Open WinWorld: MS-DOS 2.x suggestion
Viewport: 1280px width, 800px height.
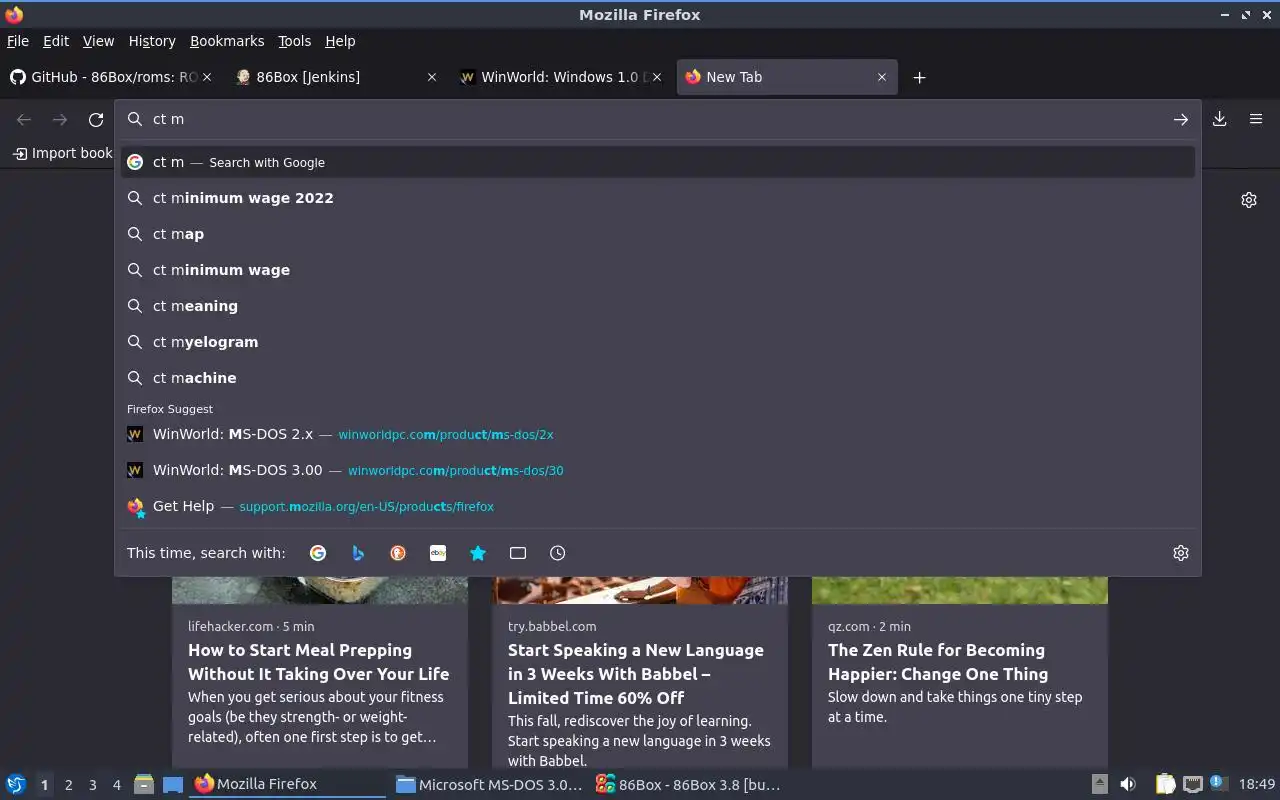click(658, 435)
